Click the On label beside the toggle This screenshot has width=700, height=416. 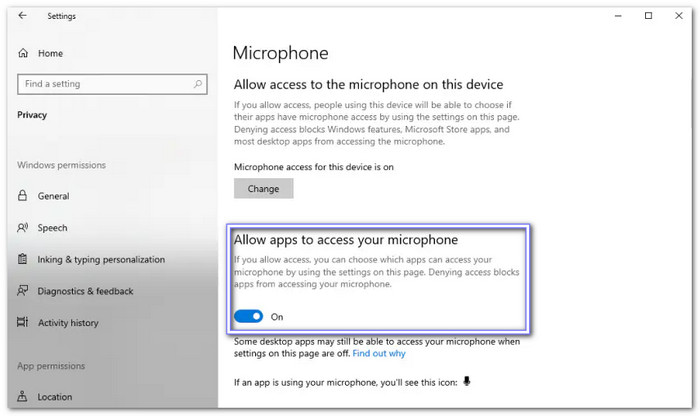click(277, 316)
